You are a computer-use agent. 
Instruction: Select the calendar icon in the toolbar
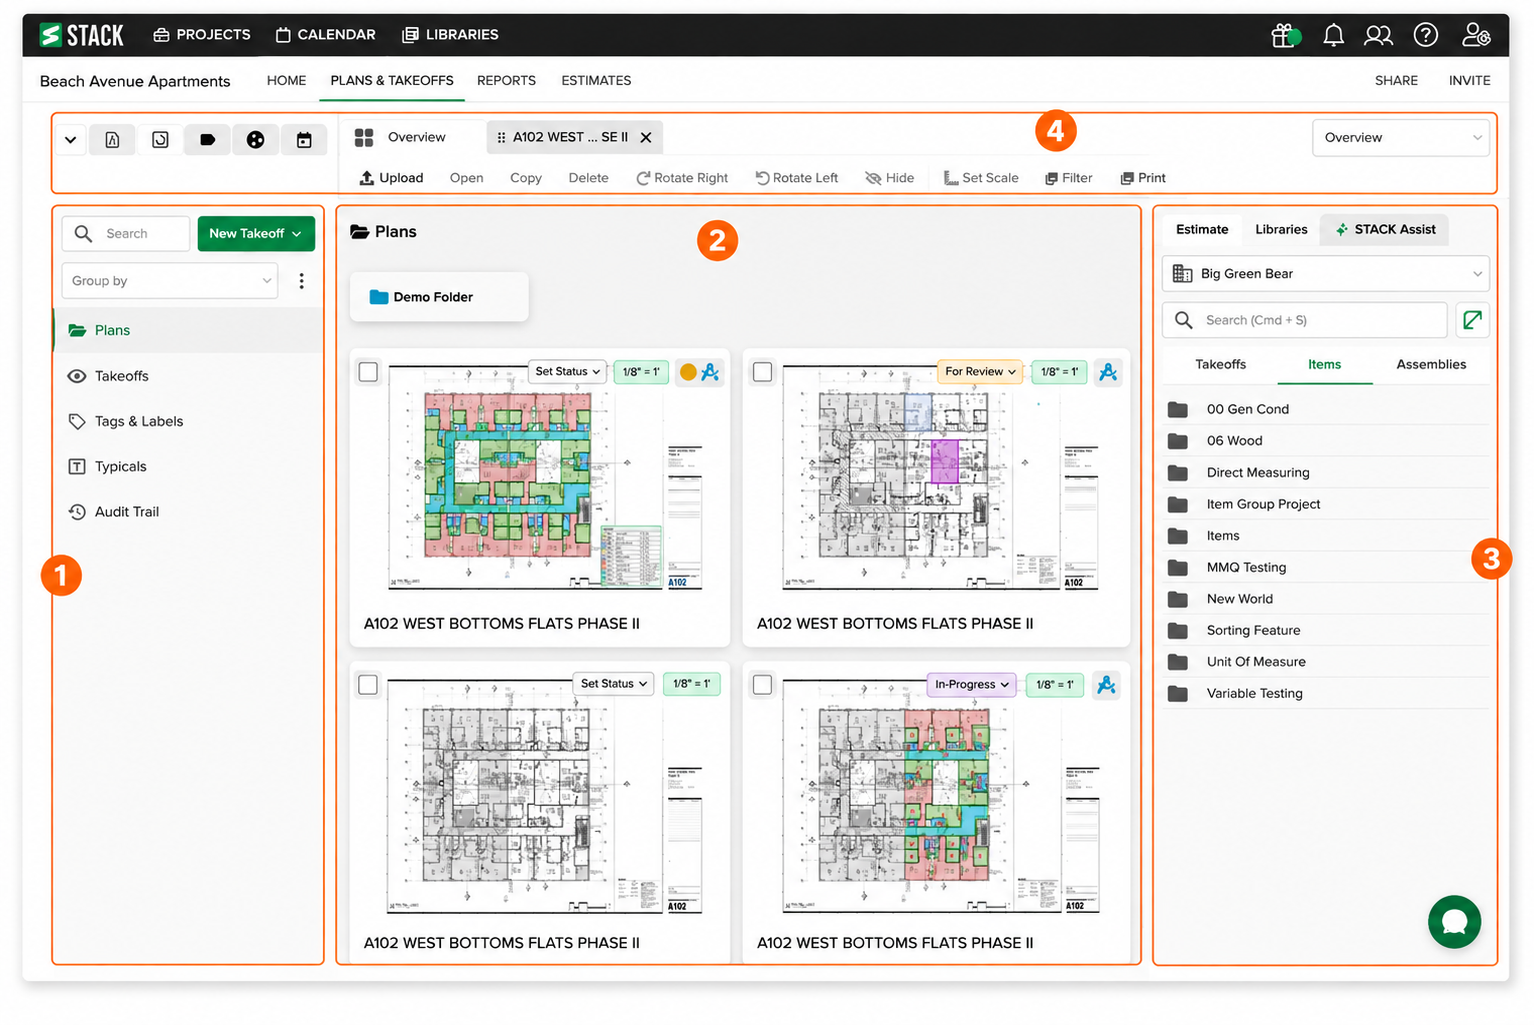[304, 140]
